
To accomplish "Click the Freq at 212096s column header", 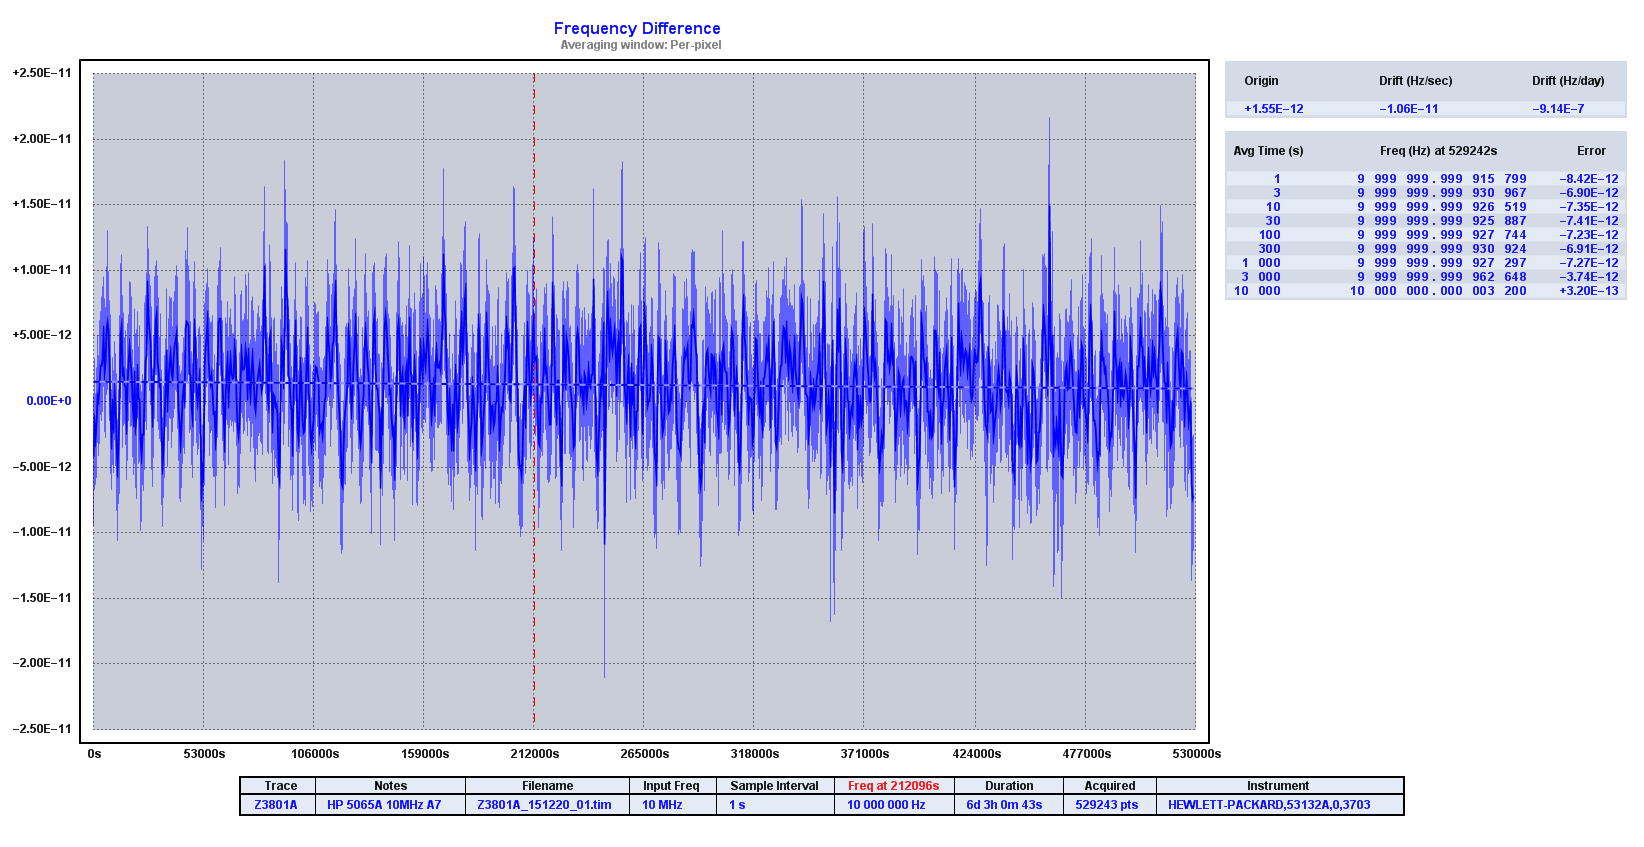I will [x=893, y=786].
